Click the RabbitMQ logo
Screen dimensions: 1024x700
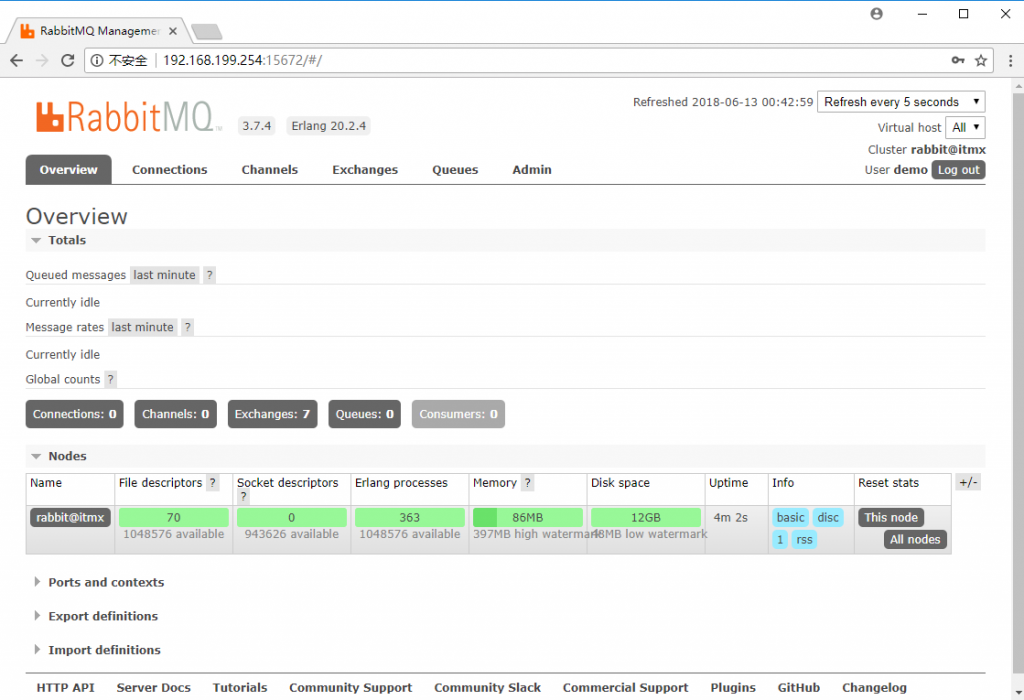tap(128, 117)
